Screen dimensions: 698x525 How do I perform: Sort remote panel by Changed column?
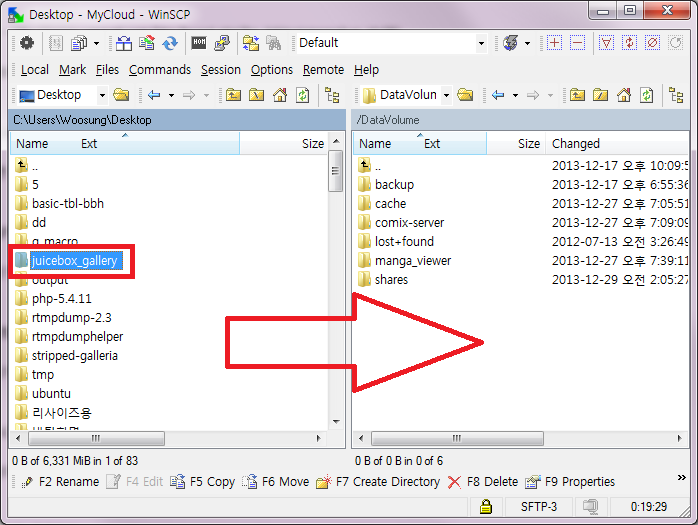tap(617, 144)
